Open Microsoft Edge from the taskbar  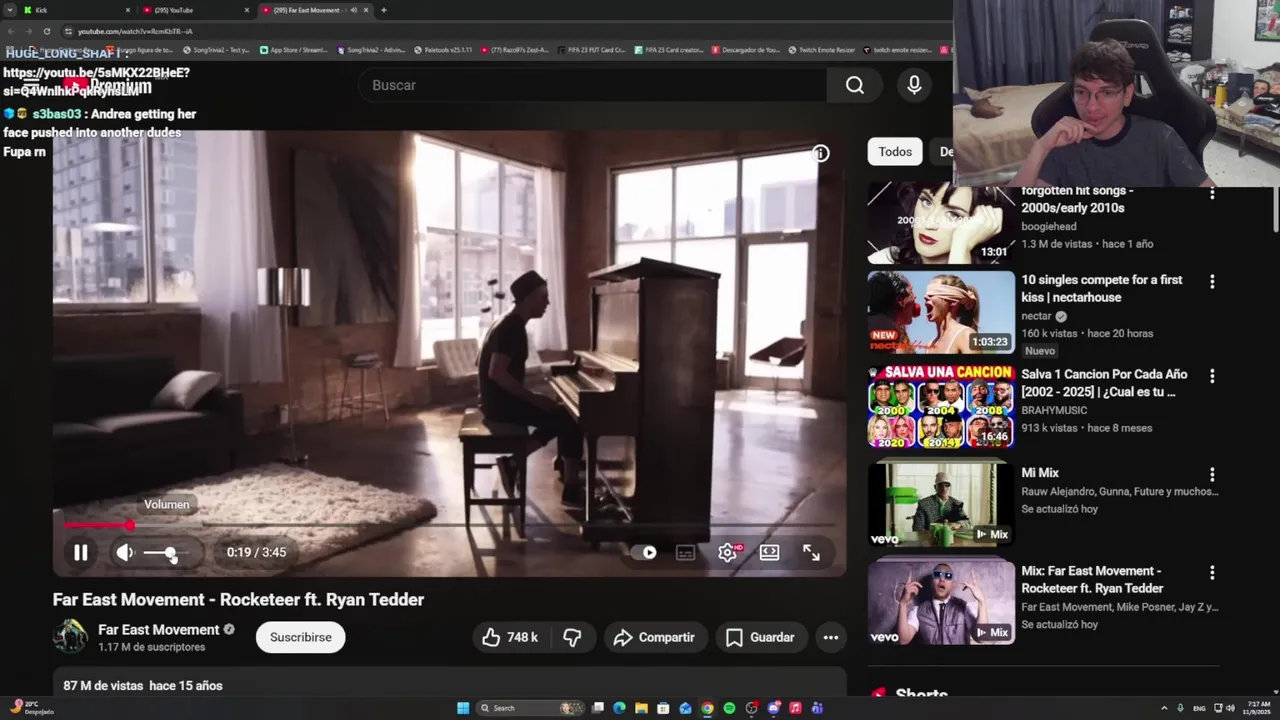tap(619, 708)
